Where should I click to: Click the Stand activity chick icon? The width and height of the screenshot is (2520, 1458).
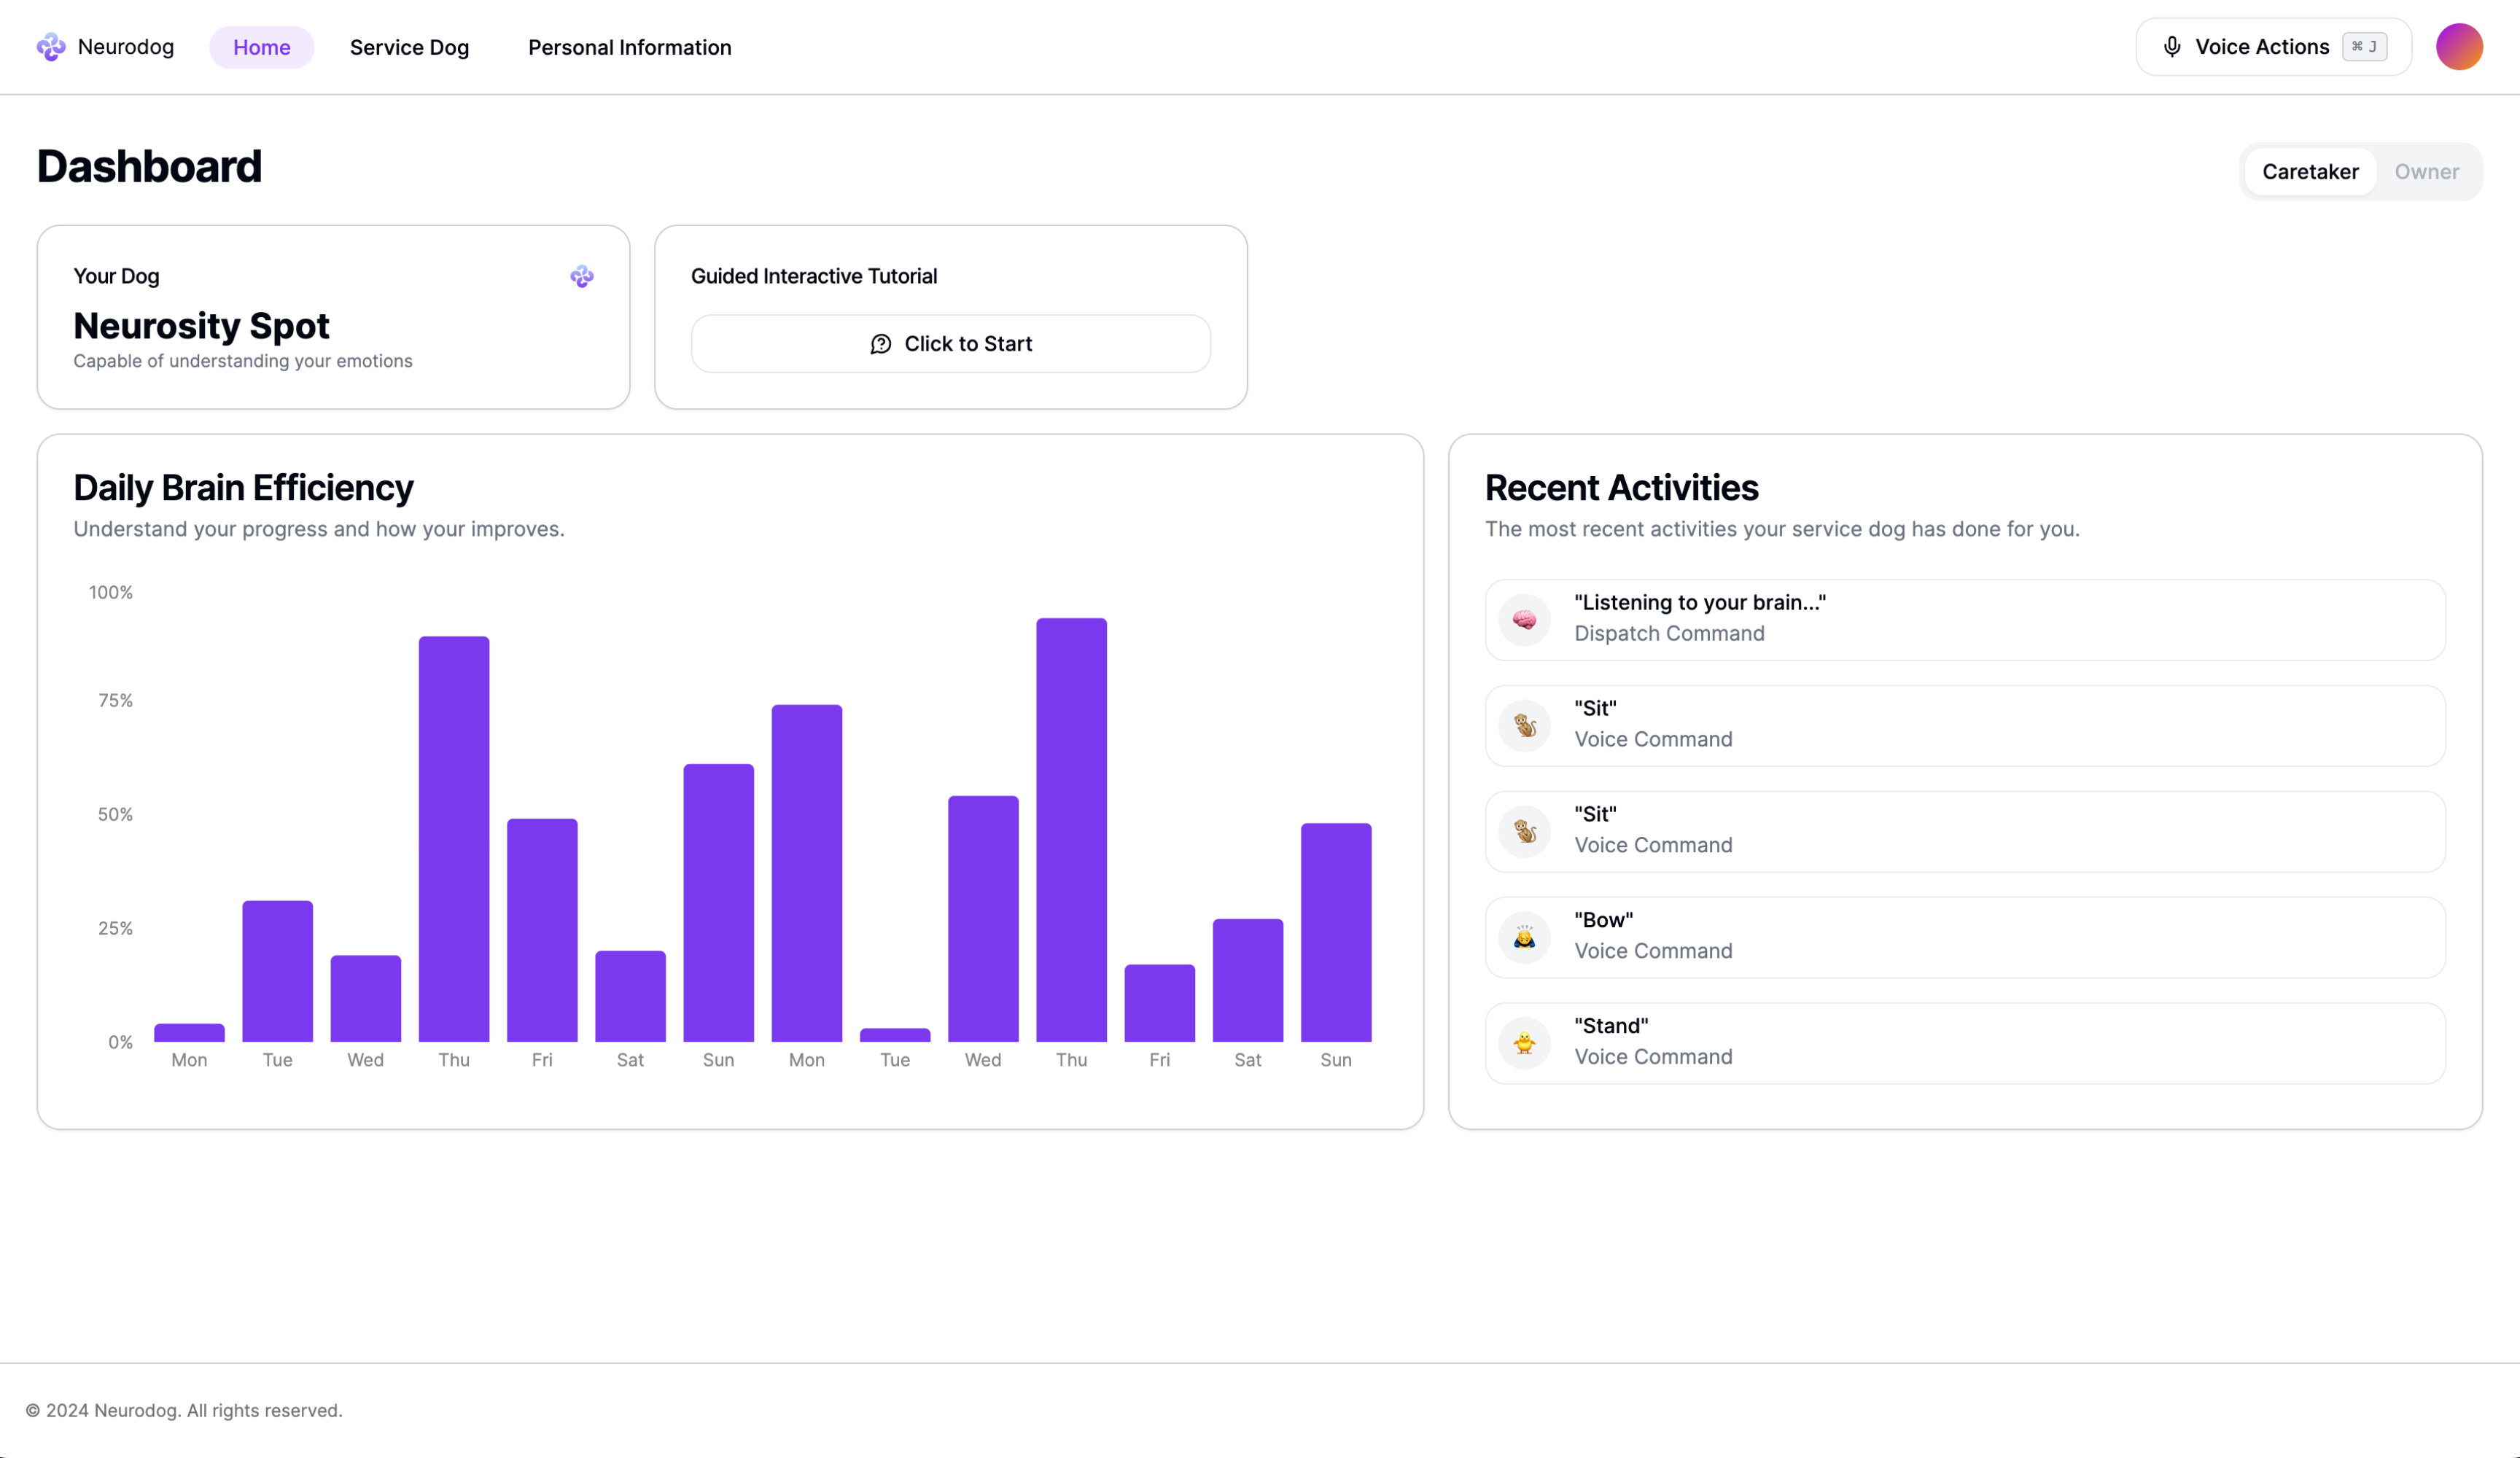click(x=1524, y=1043)
